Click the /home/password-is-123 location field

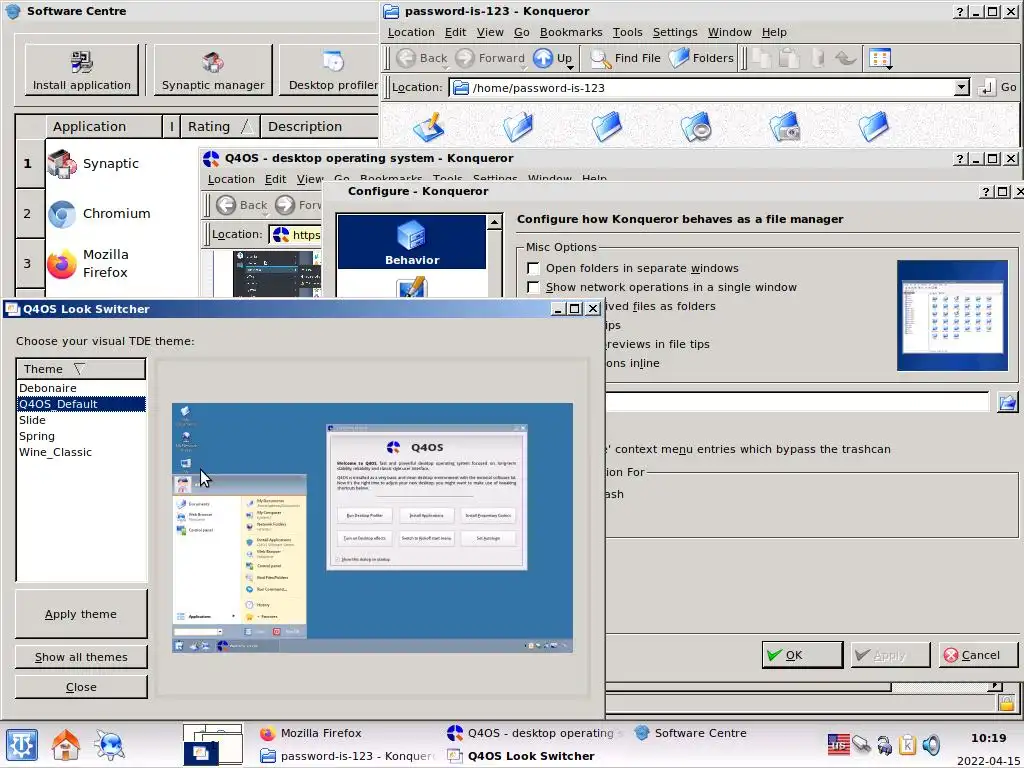click(x=709, y=88)
